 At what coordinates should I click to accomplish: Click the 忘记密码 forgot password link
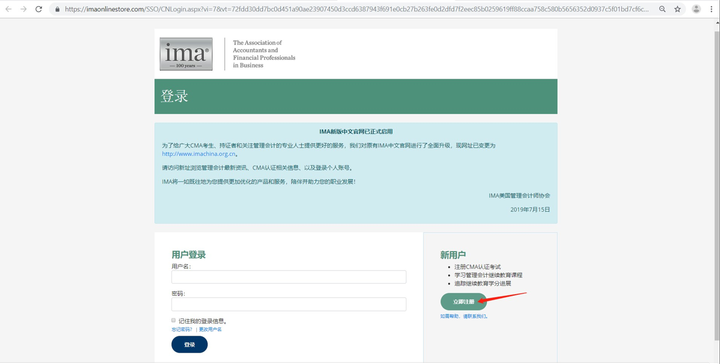point(182,330)
